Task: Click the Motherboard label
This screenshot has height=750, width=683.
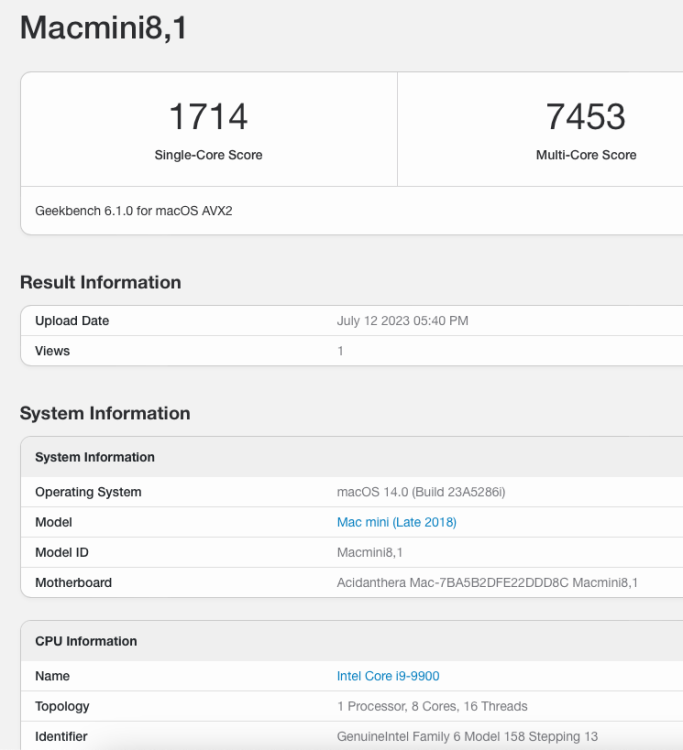Action: point(73,583)
